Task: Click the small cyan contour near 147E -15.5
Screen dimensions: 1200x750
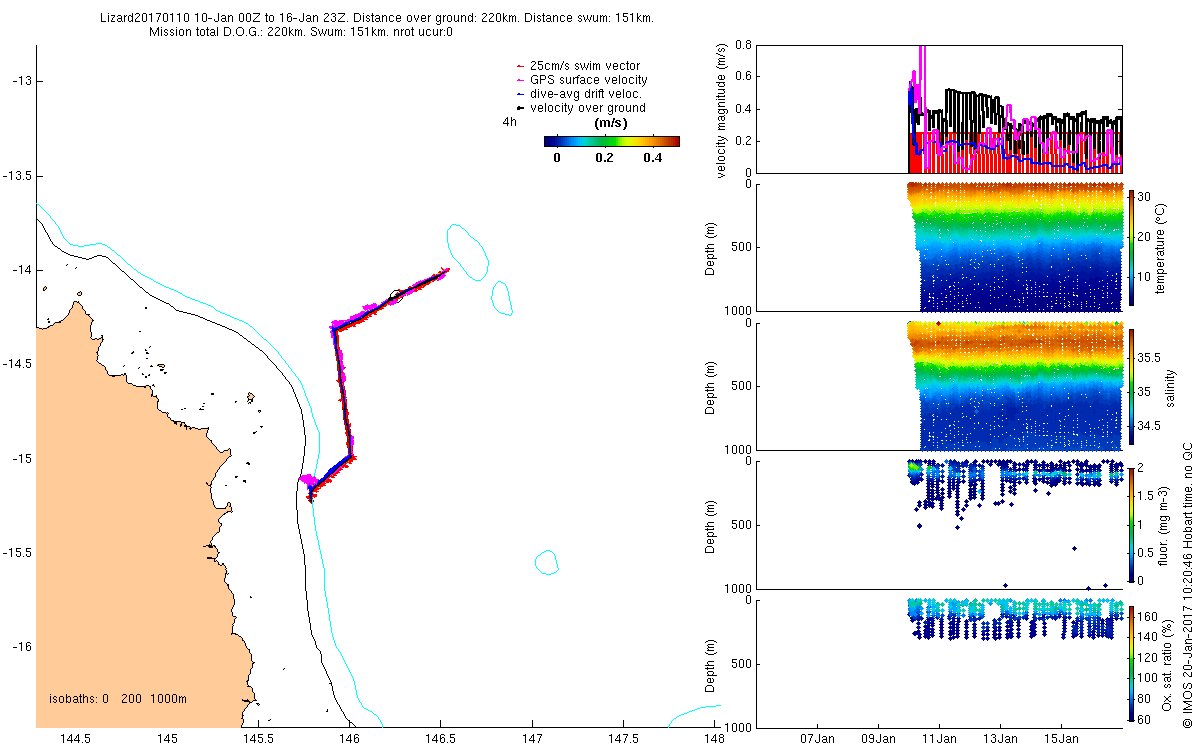Action: 546,562
